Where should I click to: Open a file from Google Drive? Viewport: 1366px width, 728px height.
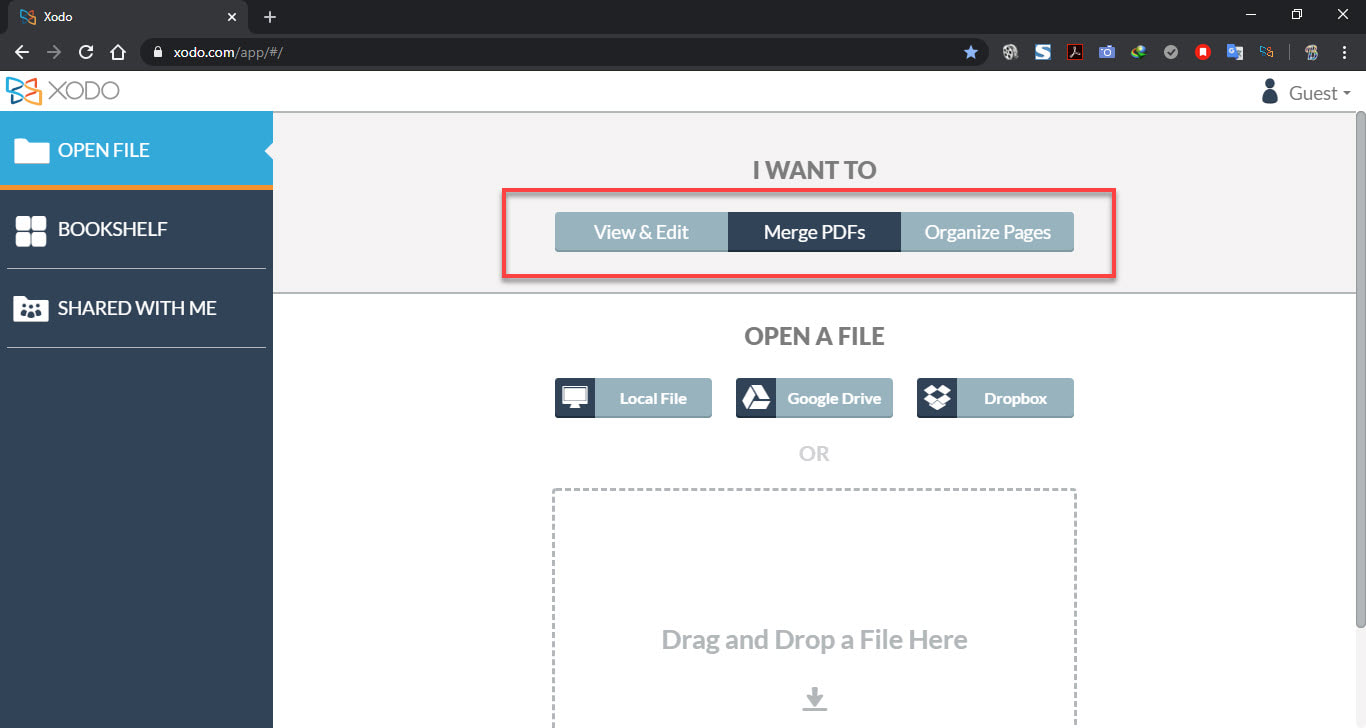pos(814,398)
